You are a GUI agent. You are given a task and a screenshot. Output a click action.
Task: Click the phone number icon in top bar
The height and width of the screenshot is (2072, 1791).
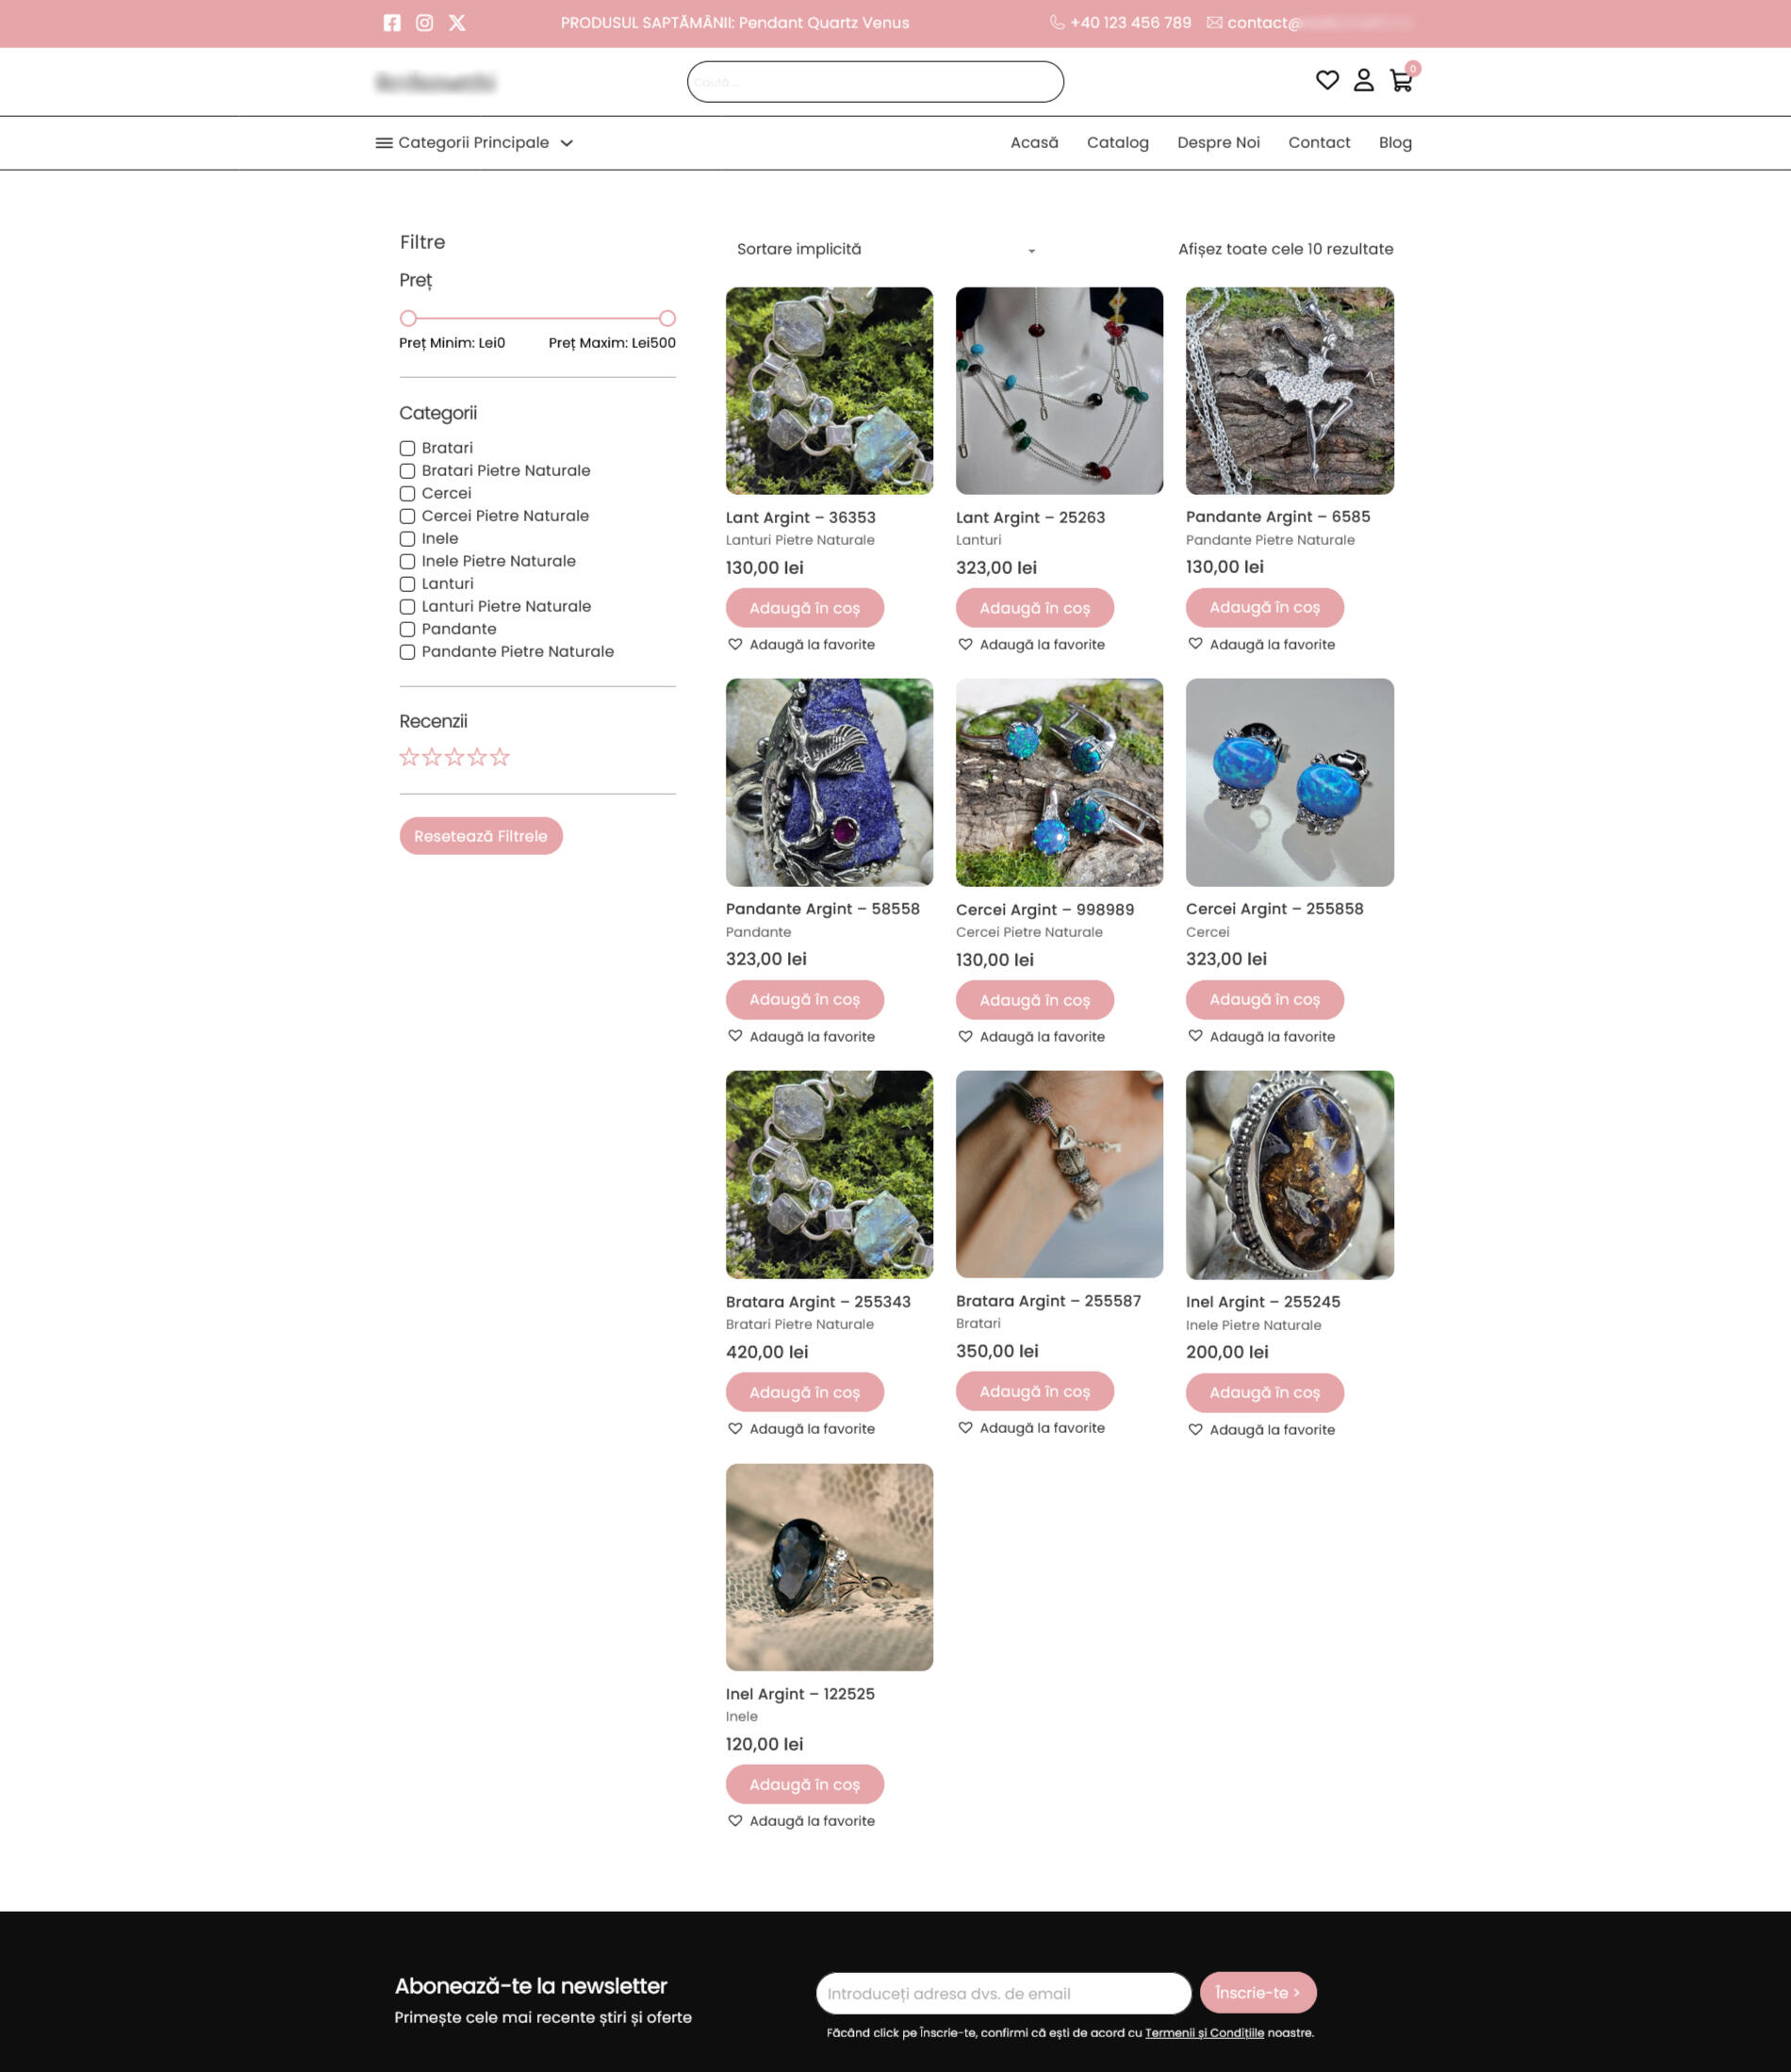coord(1057,23)
